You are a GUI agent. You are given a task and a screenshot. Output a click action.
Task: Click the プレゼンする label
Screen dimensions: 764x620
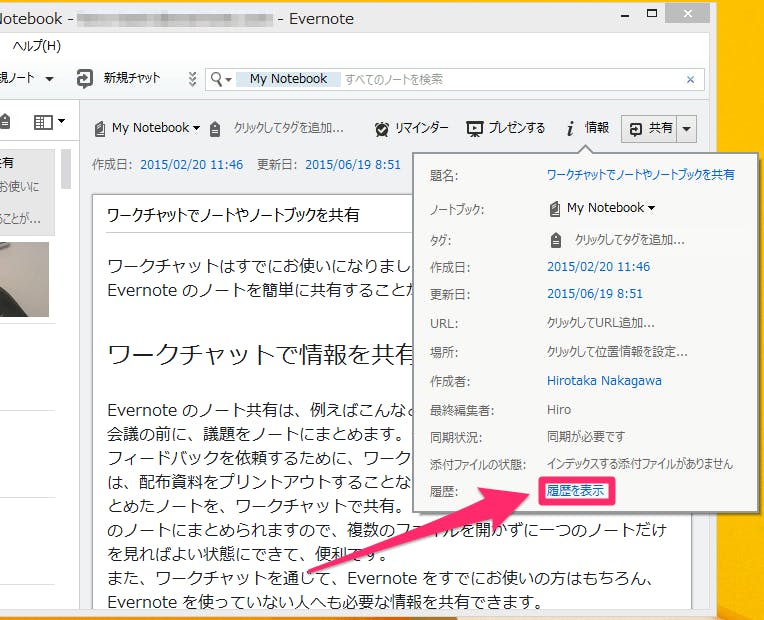pyautogui.click(x=516, y=128)
